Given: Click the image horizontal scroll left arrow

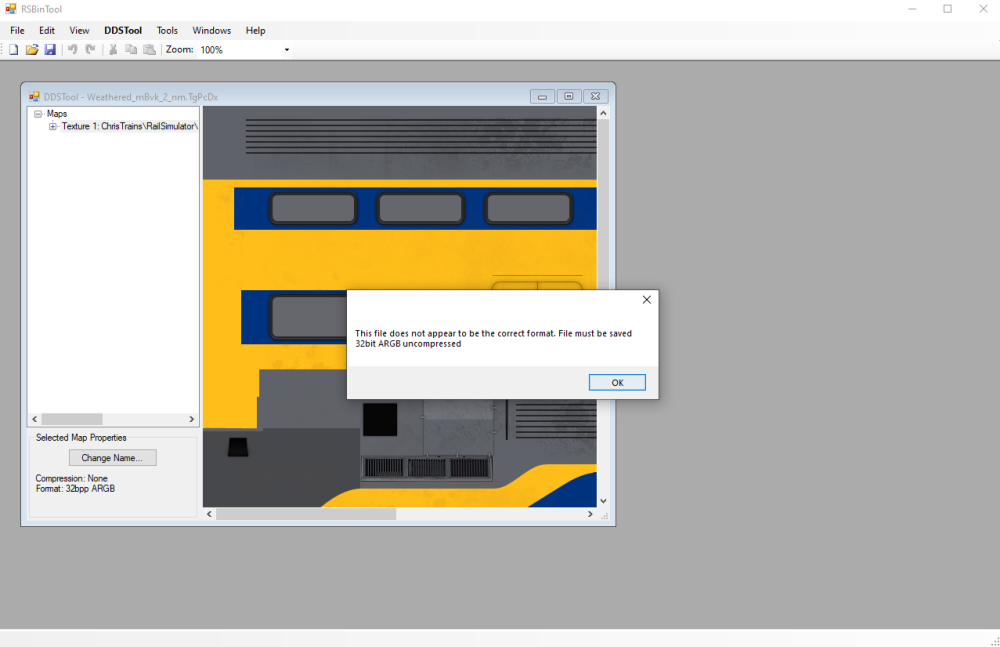Looking at the screenshot, I should (x=209, y=514).
